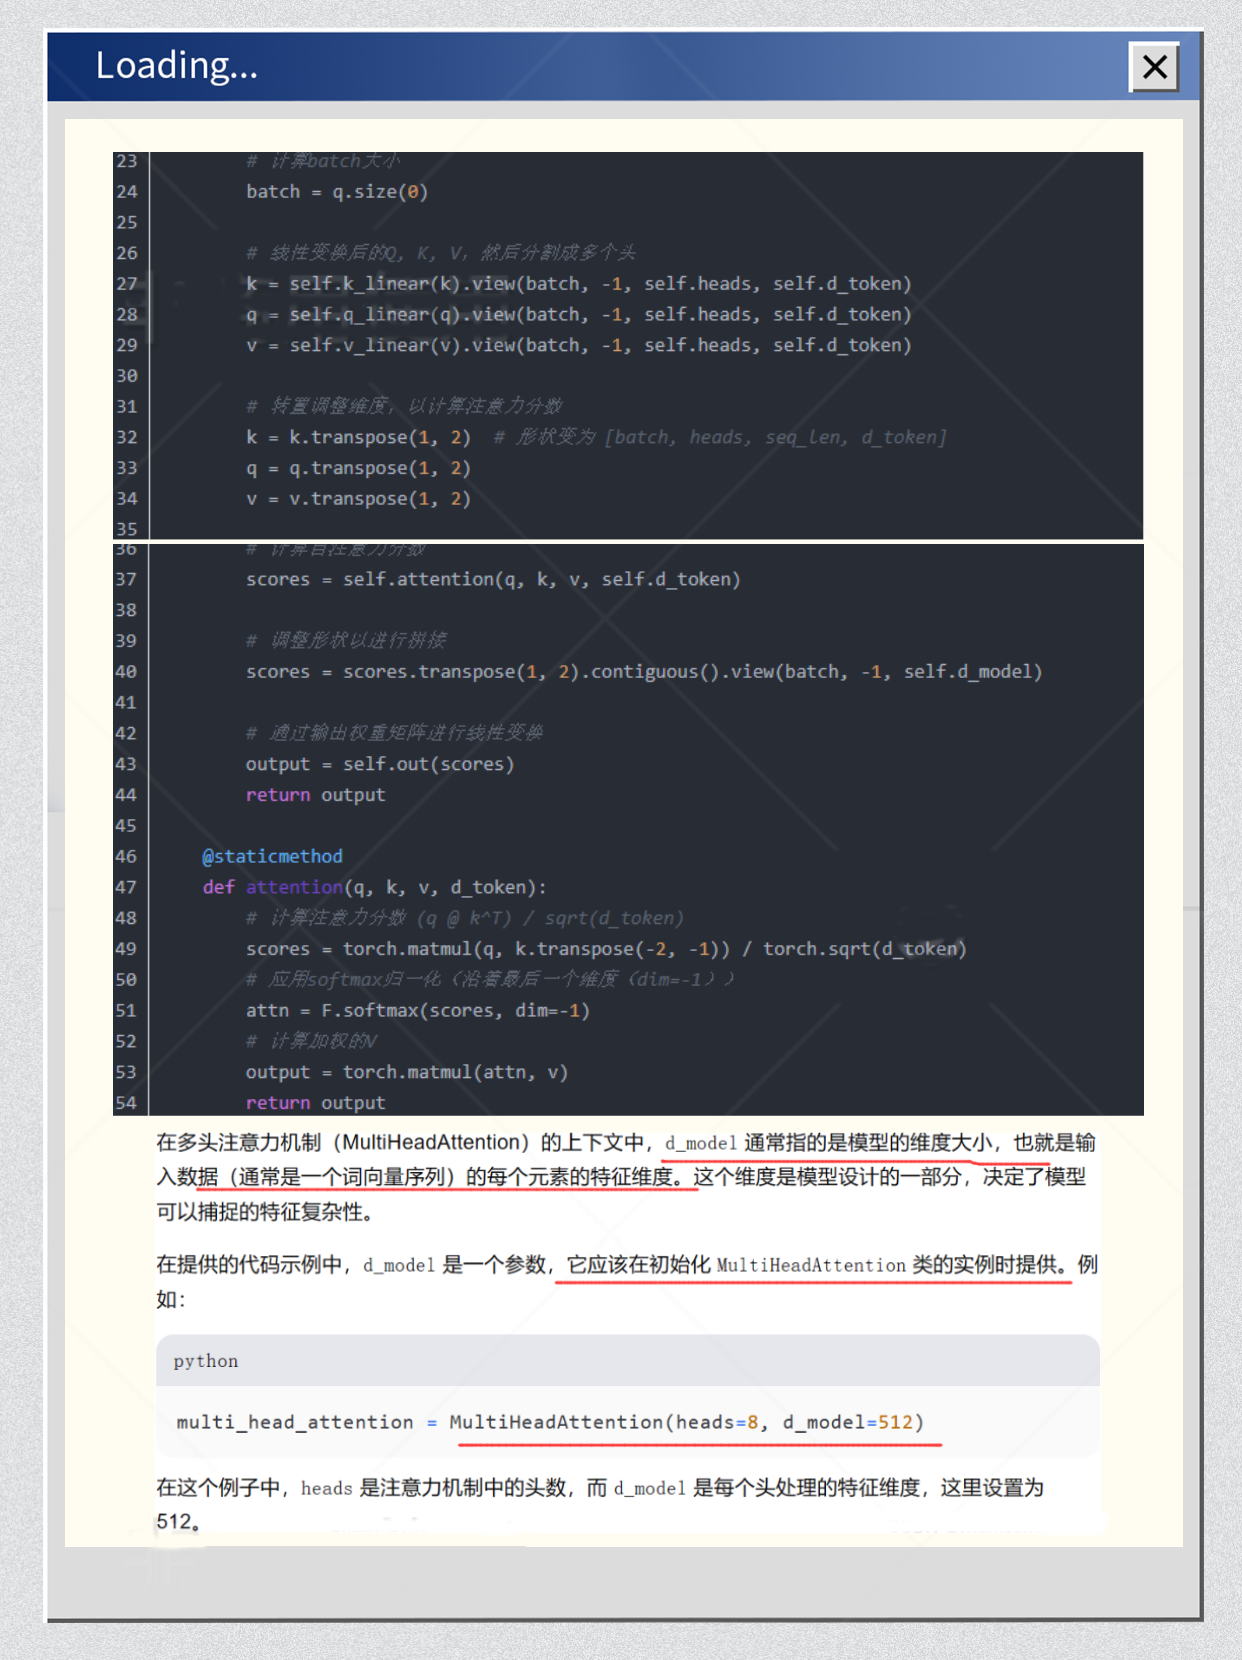Click 'output = self.out(scores)' line
The height and width of the screenshot is (1660, 1242).
pyautogui.click(x=380, y=764)
